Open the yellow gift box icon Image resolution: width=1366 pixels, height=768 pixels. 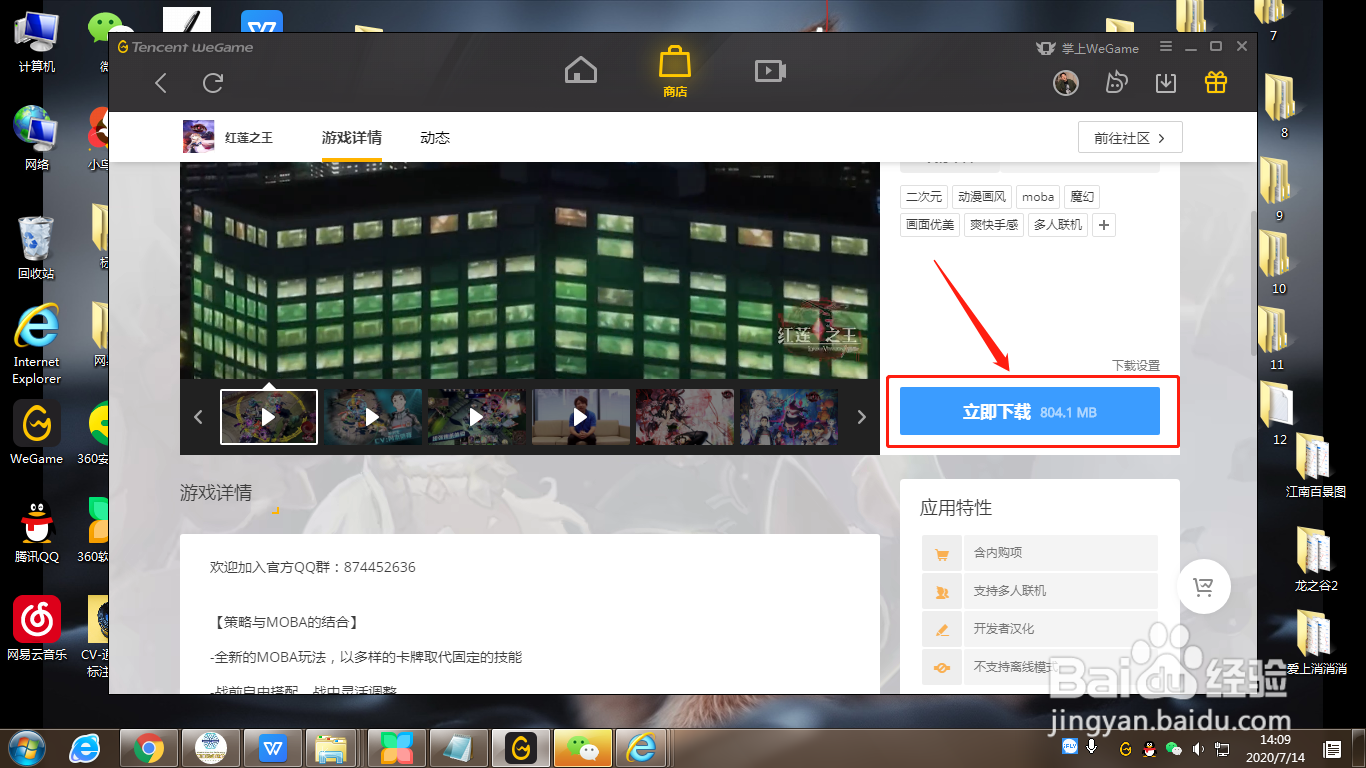coord(1216,82)
